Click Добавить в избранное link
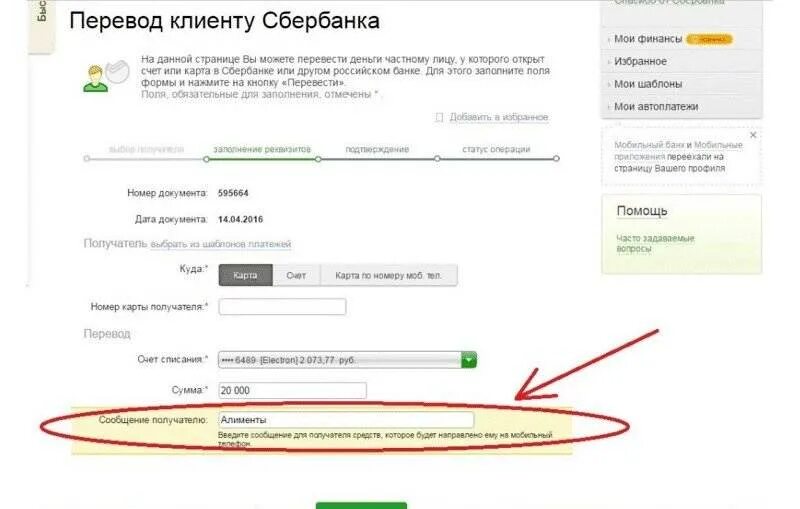The image size is (800, 509). point(498,117)
